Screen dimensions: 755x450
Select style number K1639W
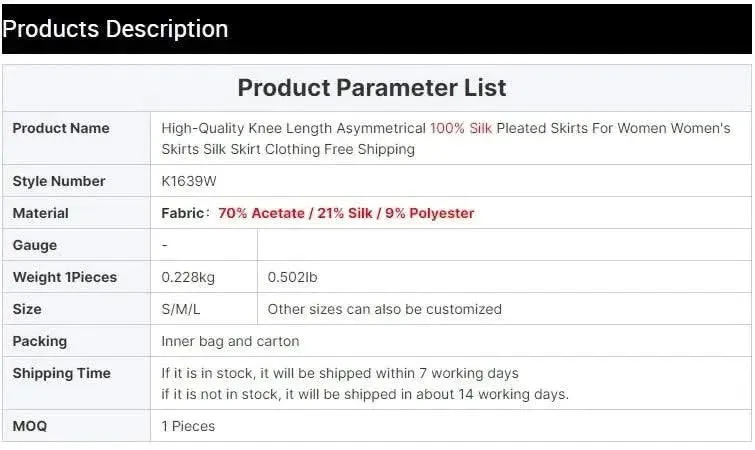click(189, 181)
